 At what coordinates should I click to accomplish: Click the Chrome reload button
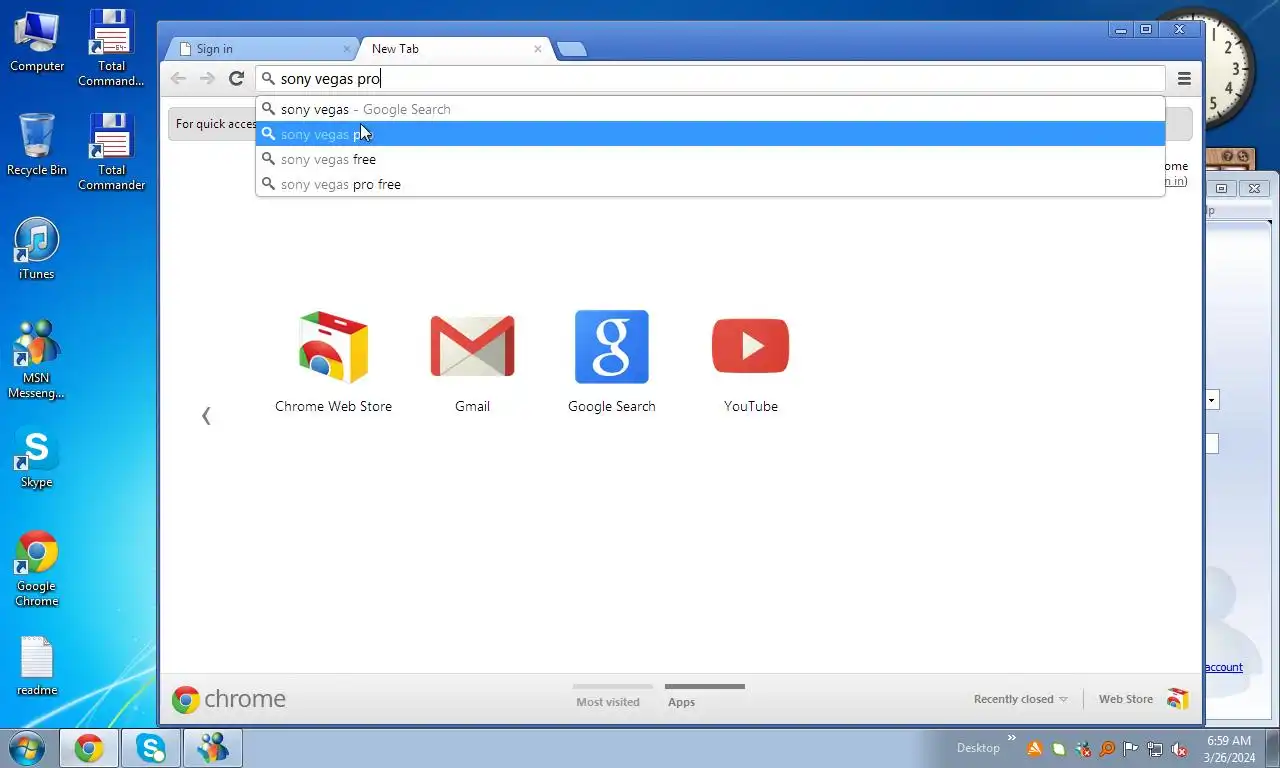tap(236, 79)
